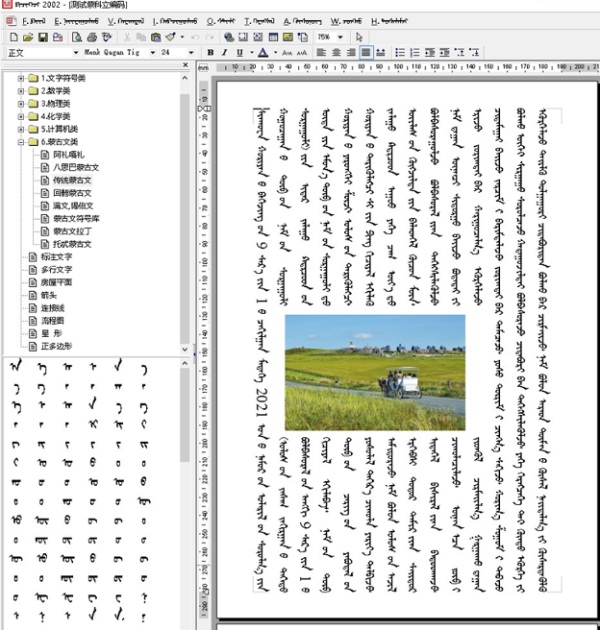Select the 八思巴蒙古文 tree item
The image size is (600, 630).
click(x=76, y=168)
